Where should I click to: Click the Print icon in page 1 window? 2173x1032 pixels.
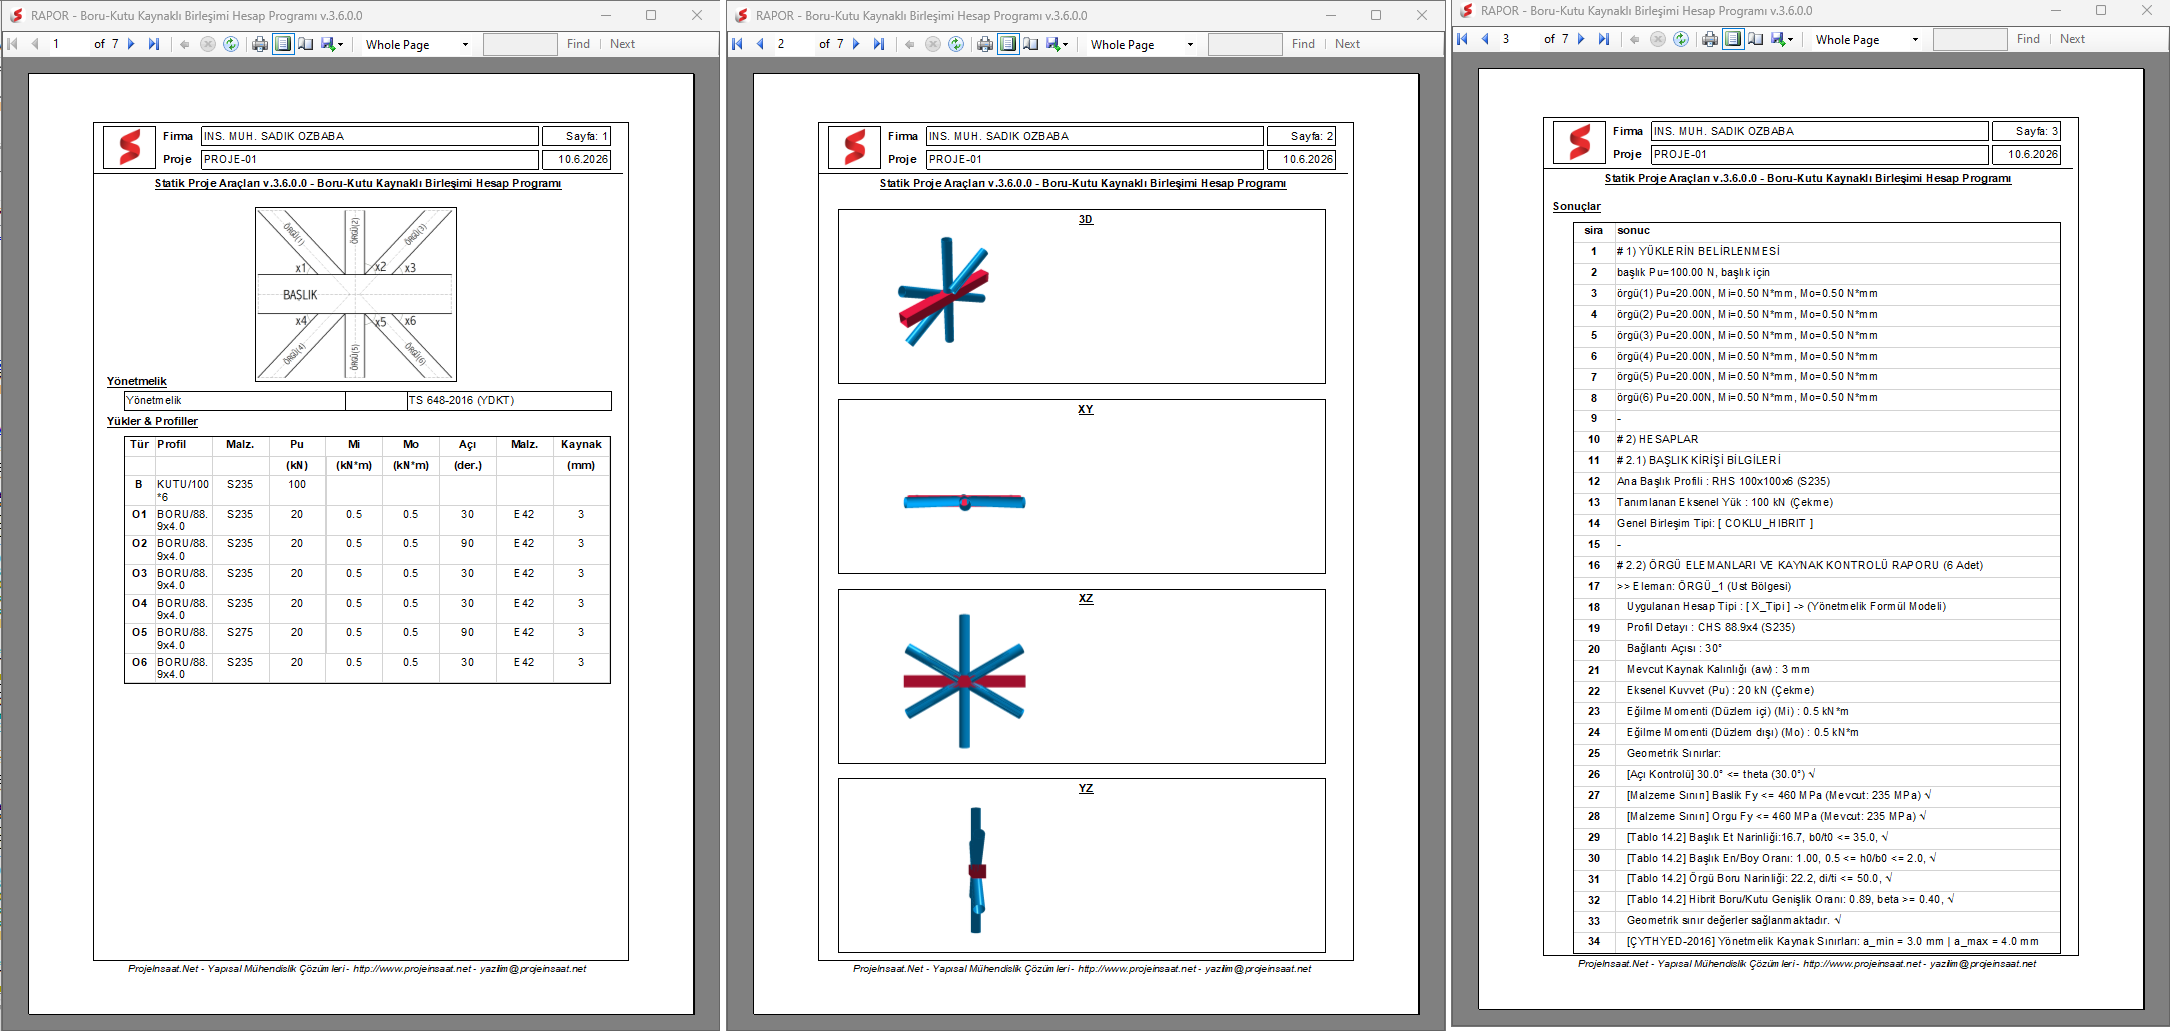(x=260, y=44)
